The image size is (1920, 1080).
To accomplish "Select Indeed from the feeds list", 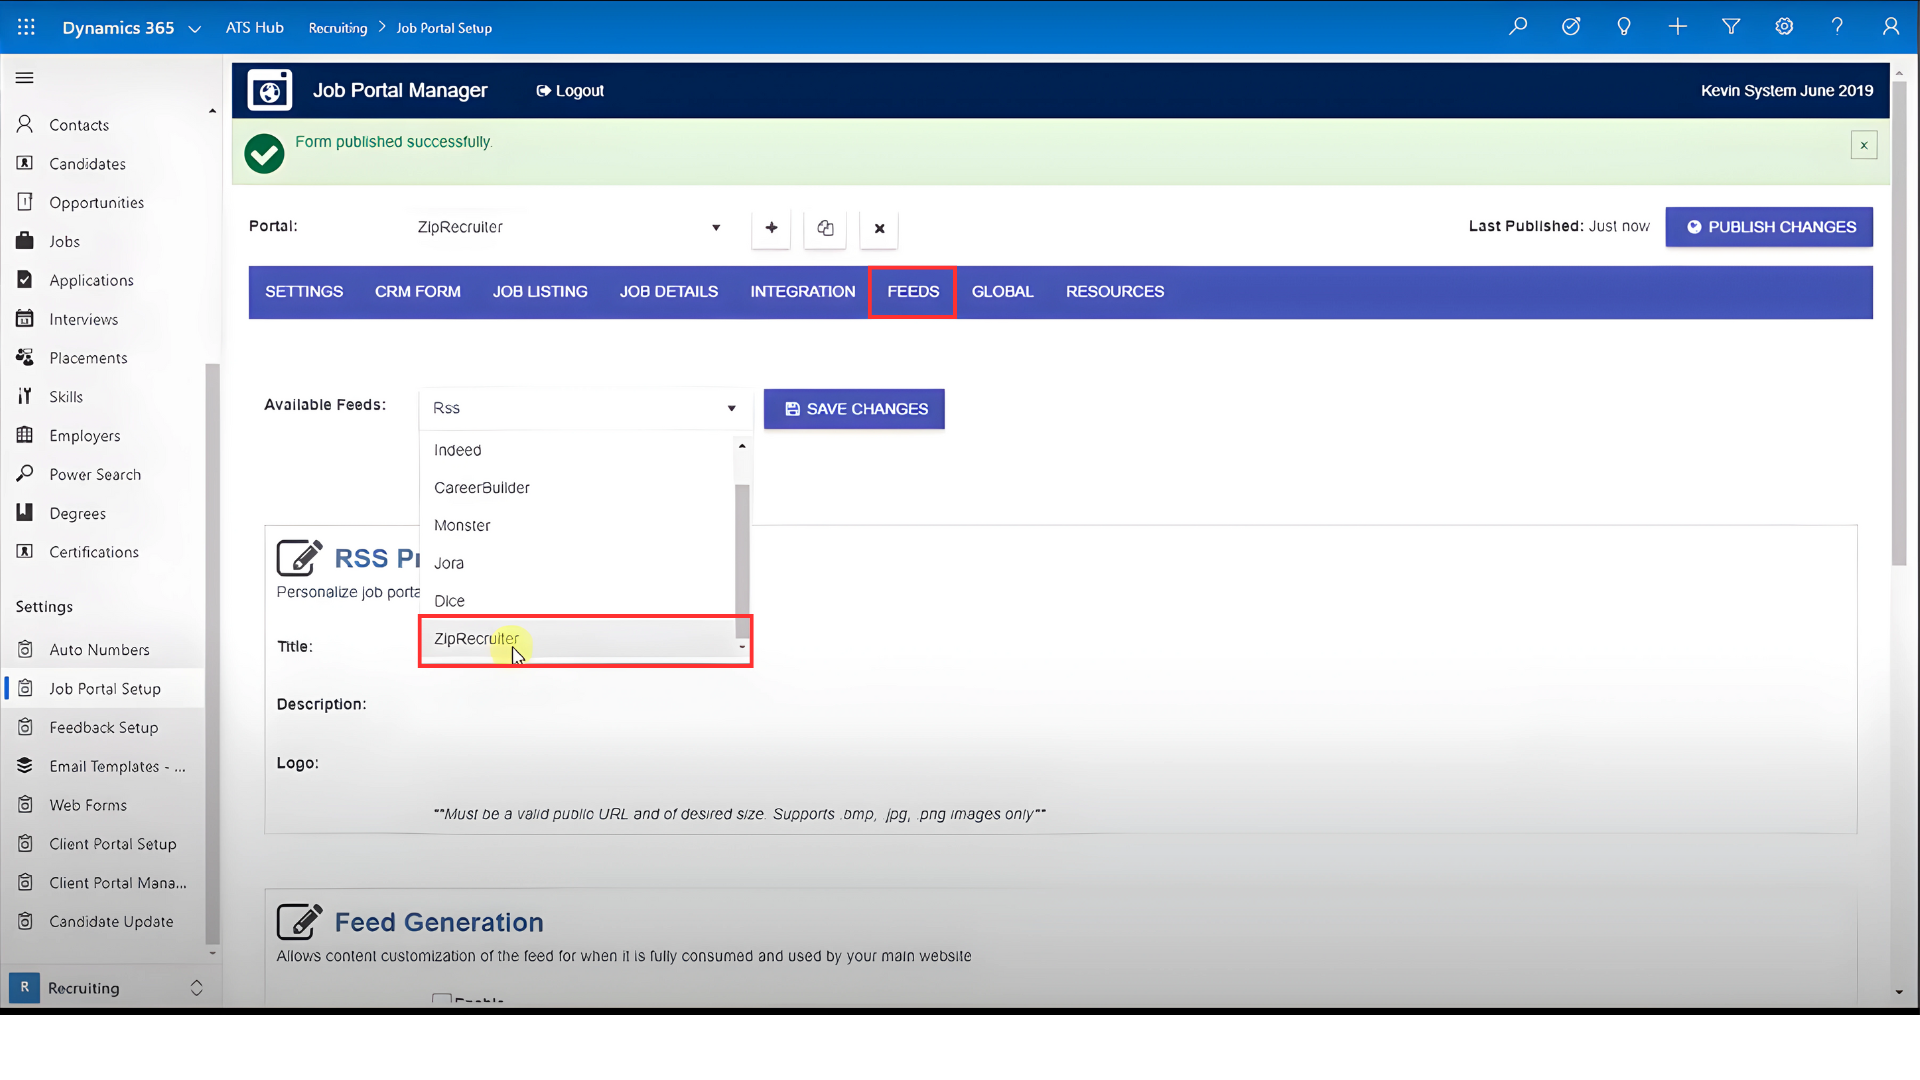I will 577,451.
